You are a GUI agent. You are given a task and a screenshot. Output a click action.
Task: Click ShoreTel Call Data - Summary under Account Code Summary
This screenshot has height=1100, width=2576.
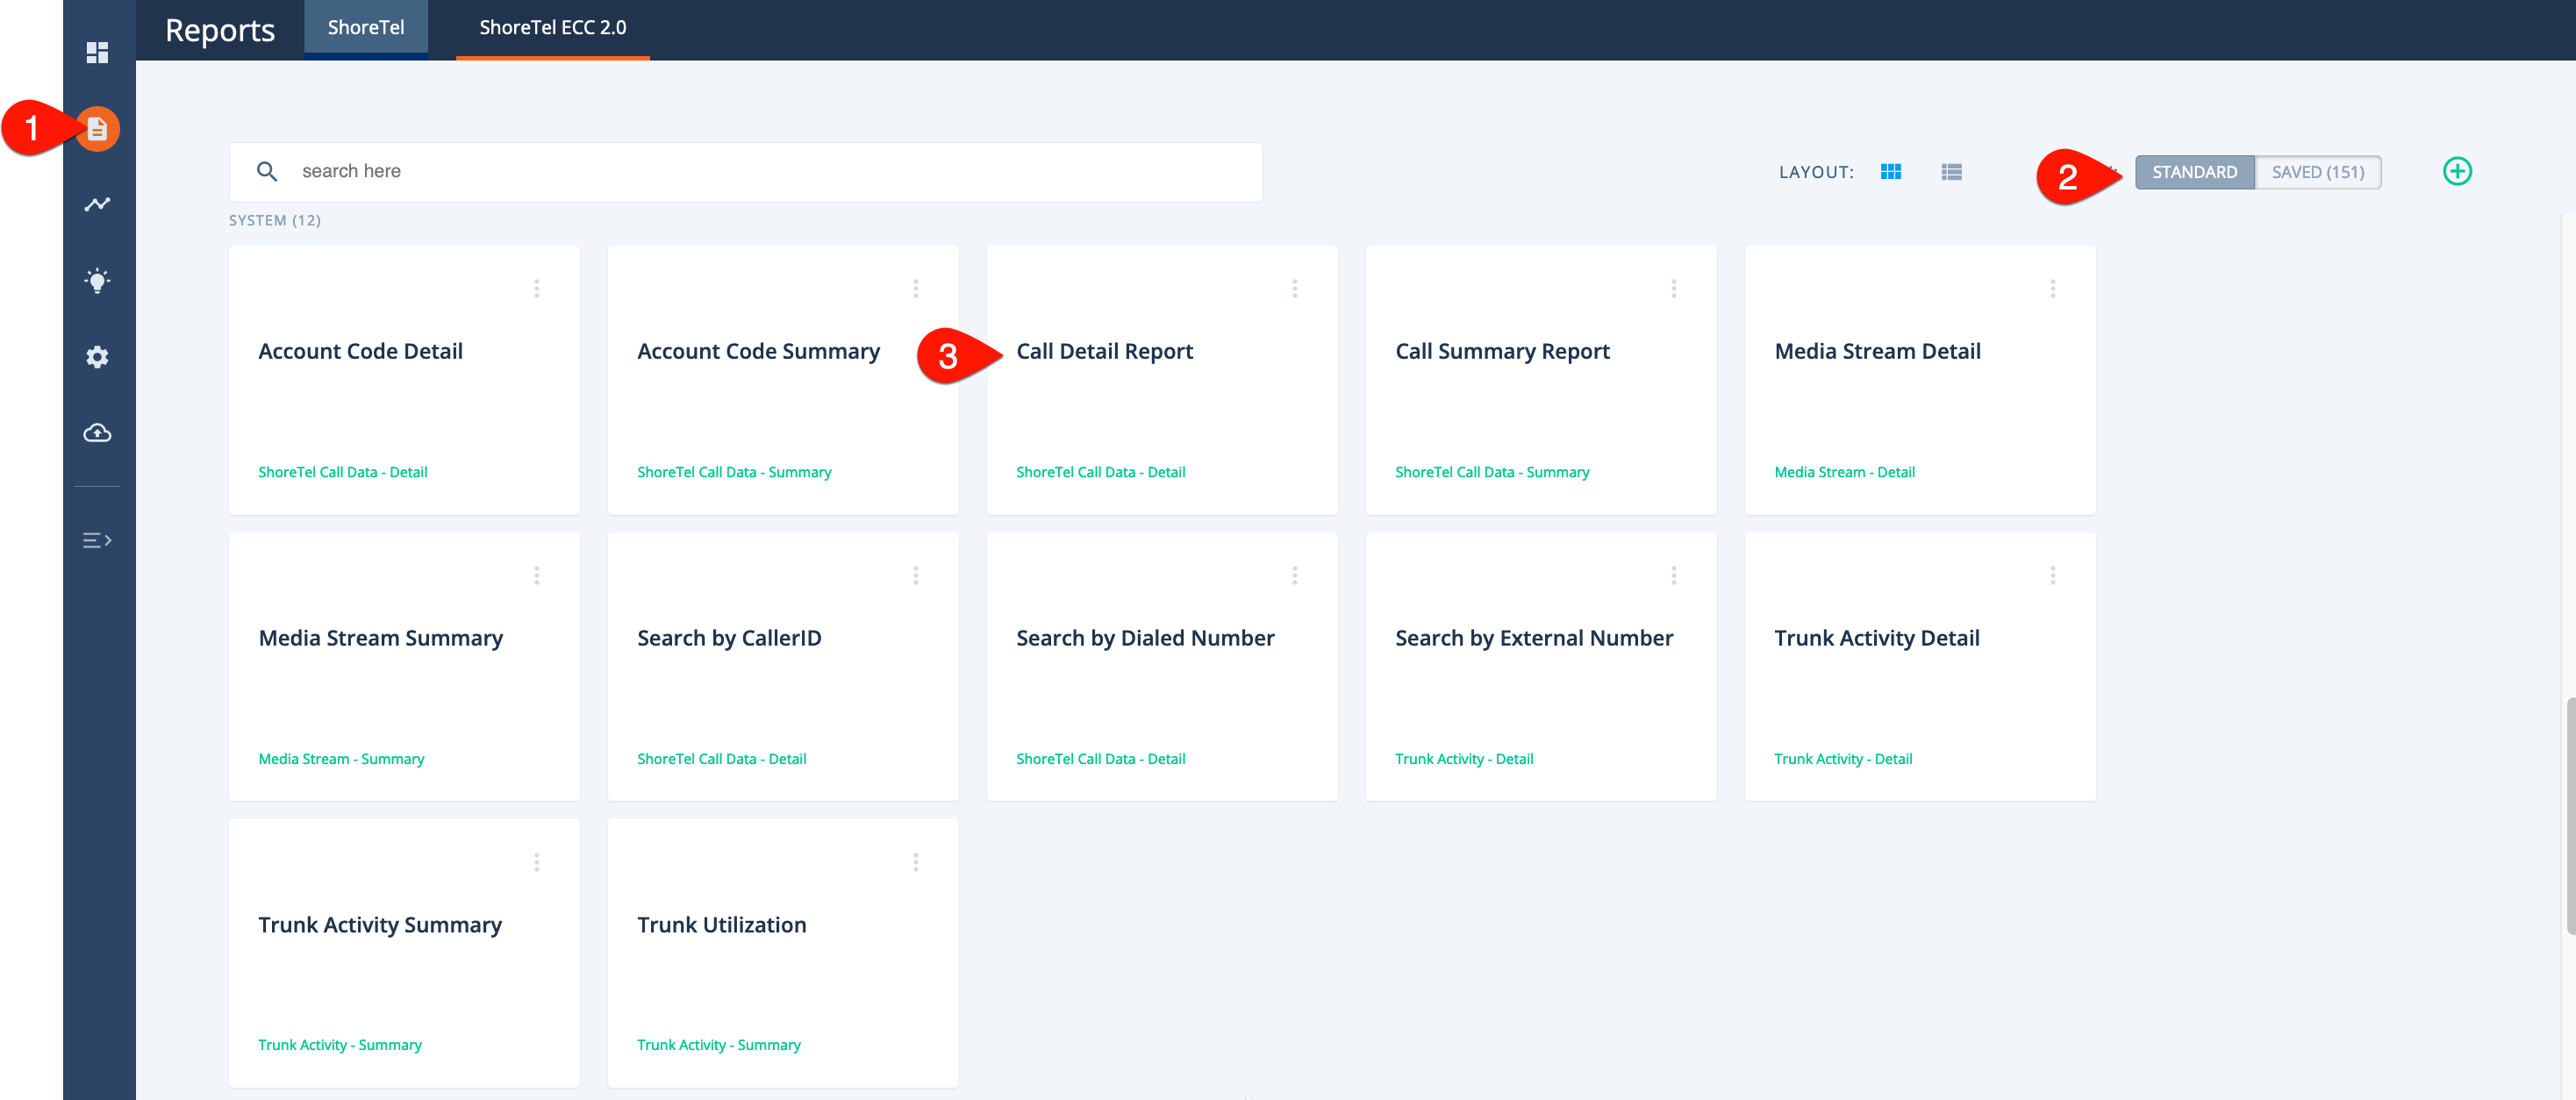pyautogui.click(x=734, y=472)
